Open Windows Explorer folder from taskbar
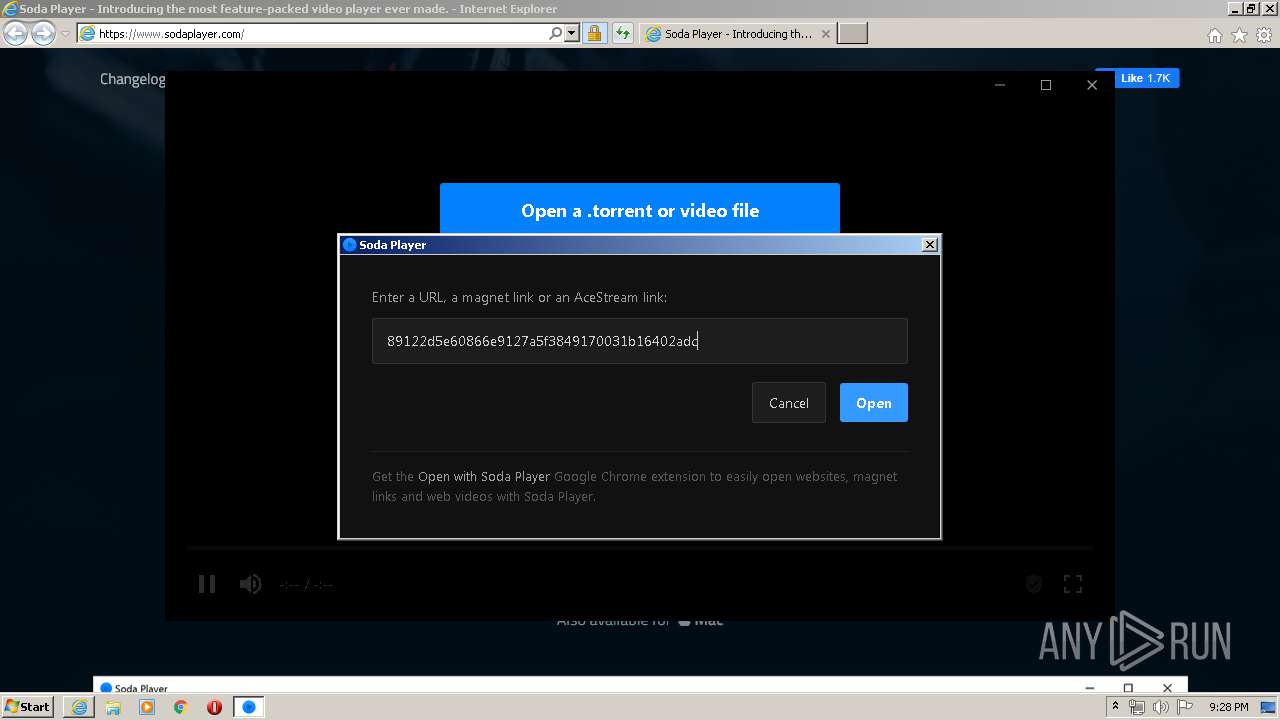 (x=113, y=707)
